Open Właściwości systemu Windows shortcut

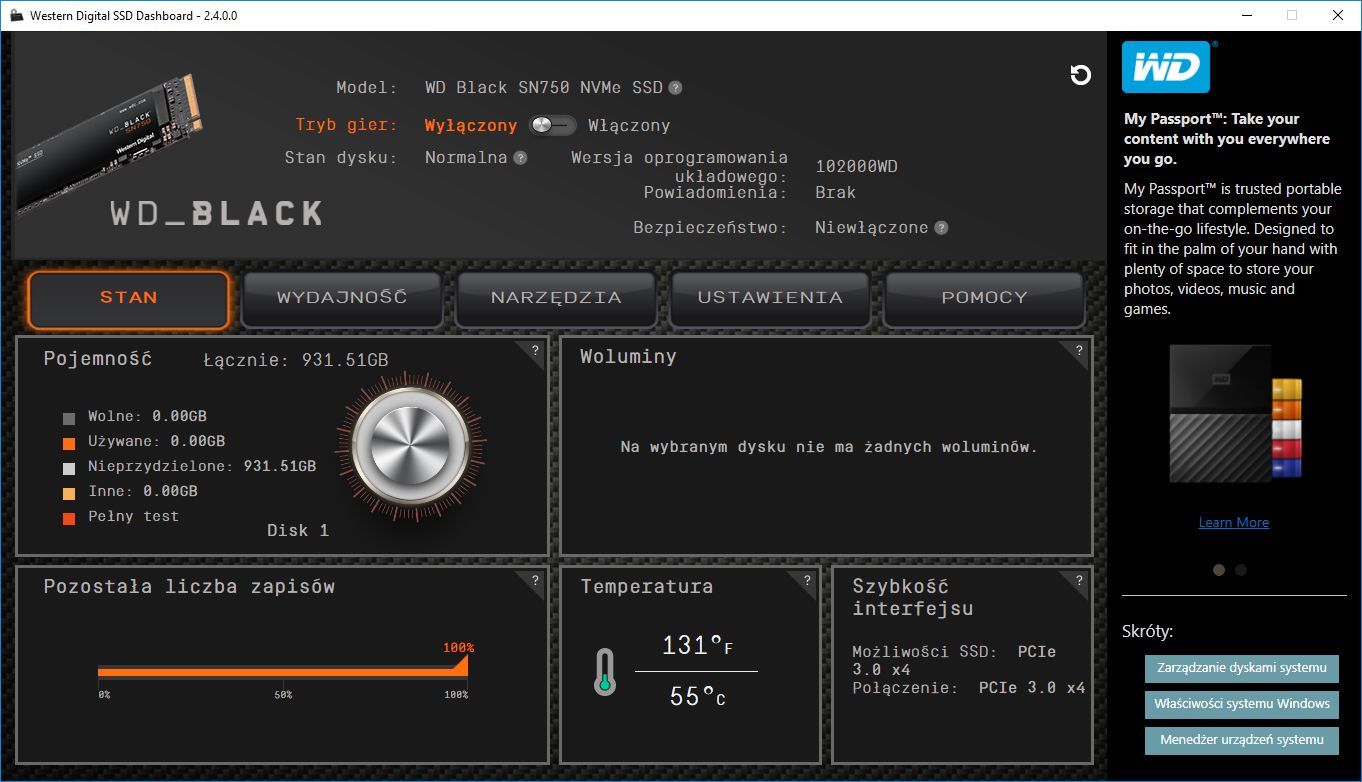pyautogui.click(x=1242, y=704)
